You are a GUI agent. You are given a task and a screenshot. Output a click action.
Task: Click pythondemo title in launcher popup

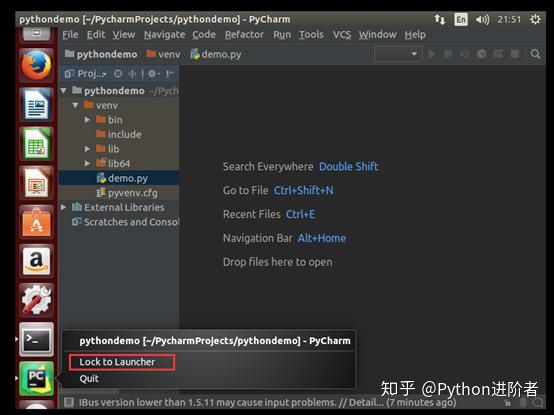[215, 341]
